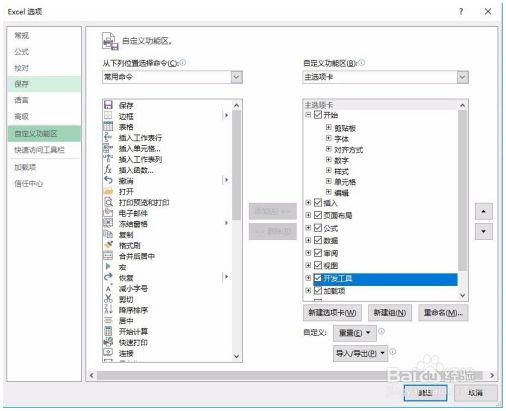Move selected tab down with arrow button
This screenshot has height=411, width=506.
484,231
